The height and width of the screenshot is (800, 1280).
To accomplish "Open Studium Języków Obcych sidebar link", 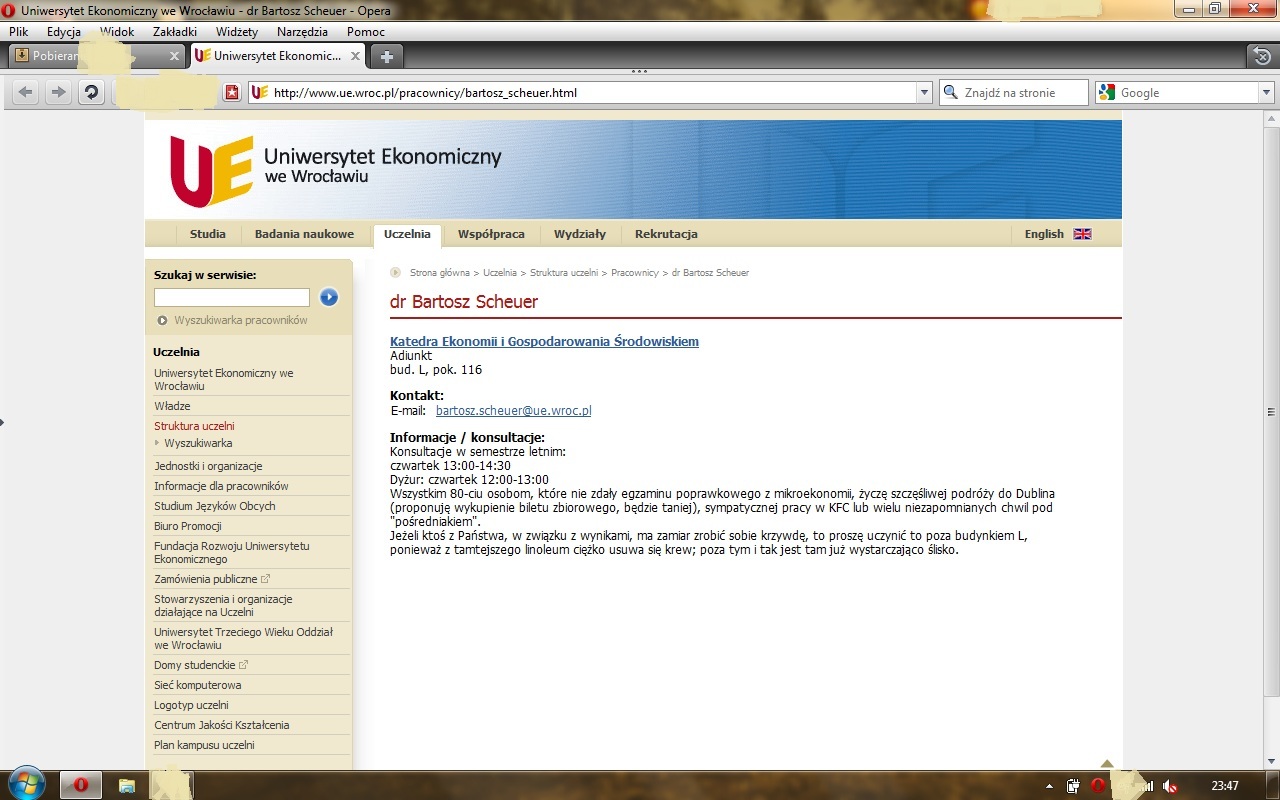I will coord(214,506).
